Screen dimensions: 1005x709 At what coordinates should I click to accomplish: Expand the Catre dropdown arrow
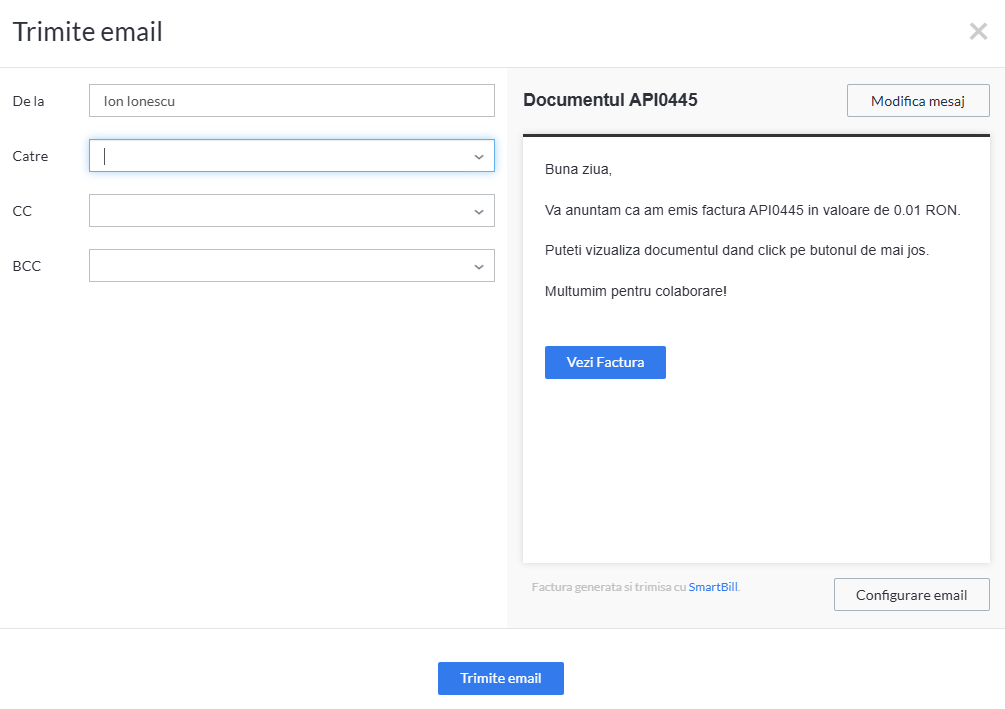click(479, 157)
